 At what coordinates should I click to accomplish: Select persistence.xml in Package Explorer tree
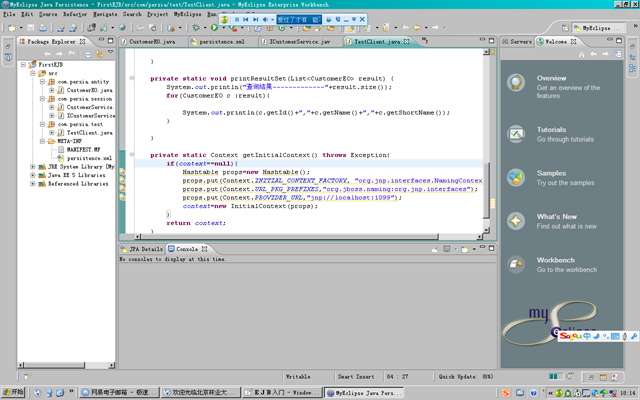click(x=89, y=158)
